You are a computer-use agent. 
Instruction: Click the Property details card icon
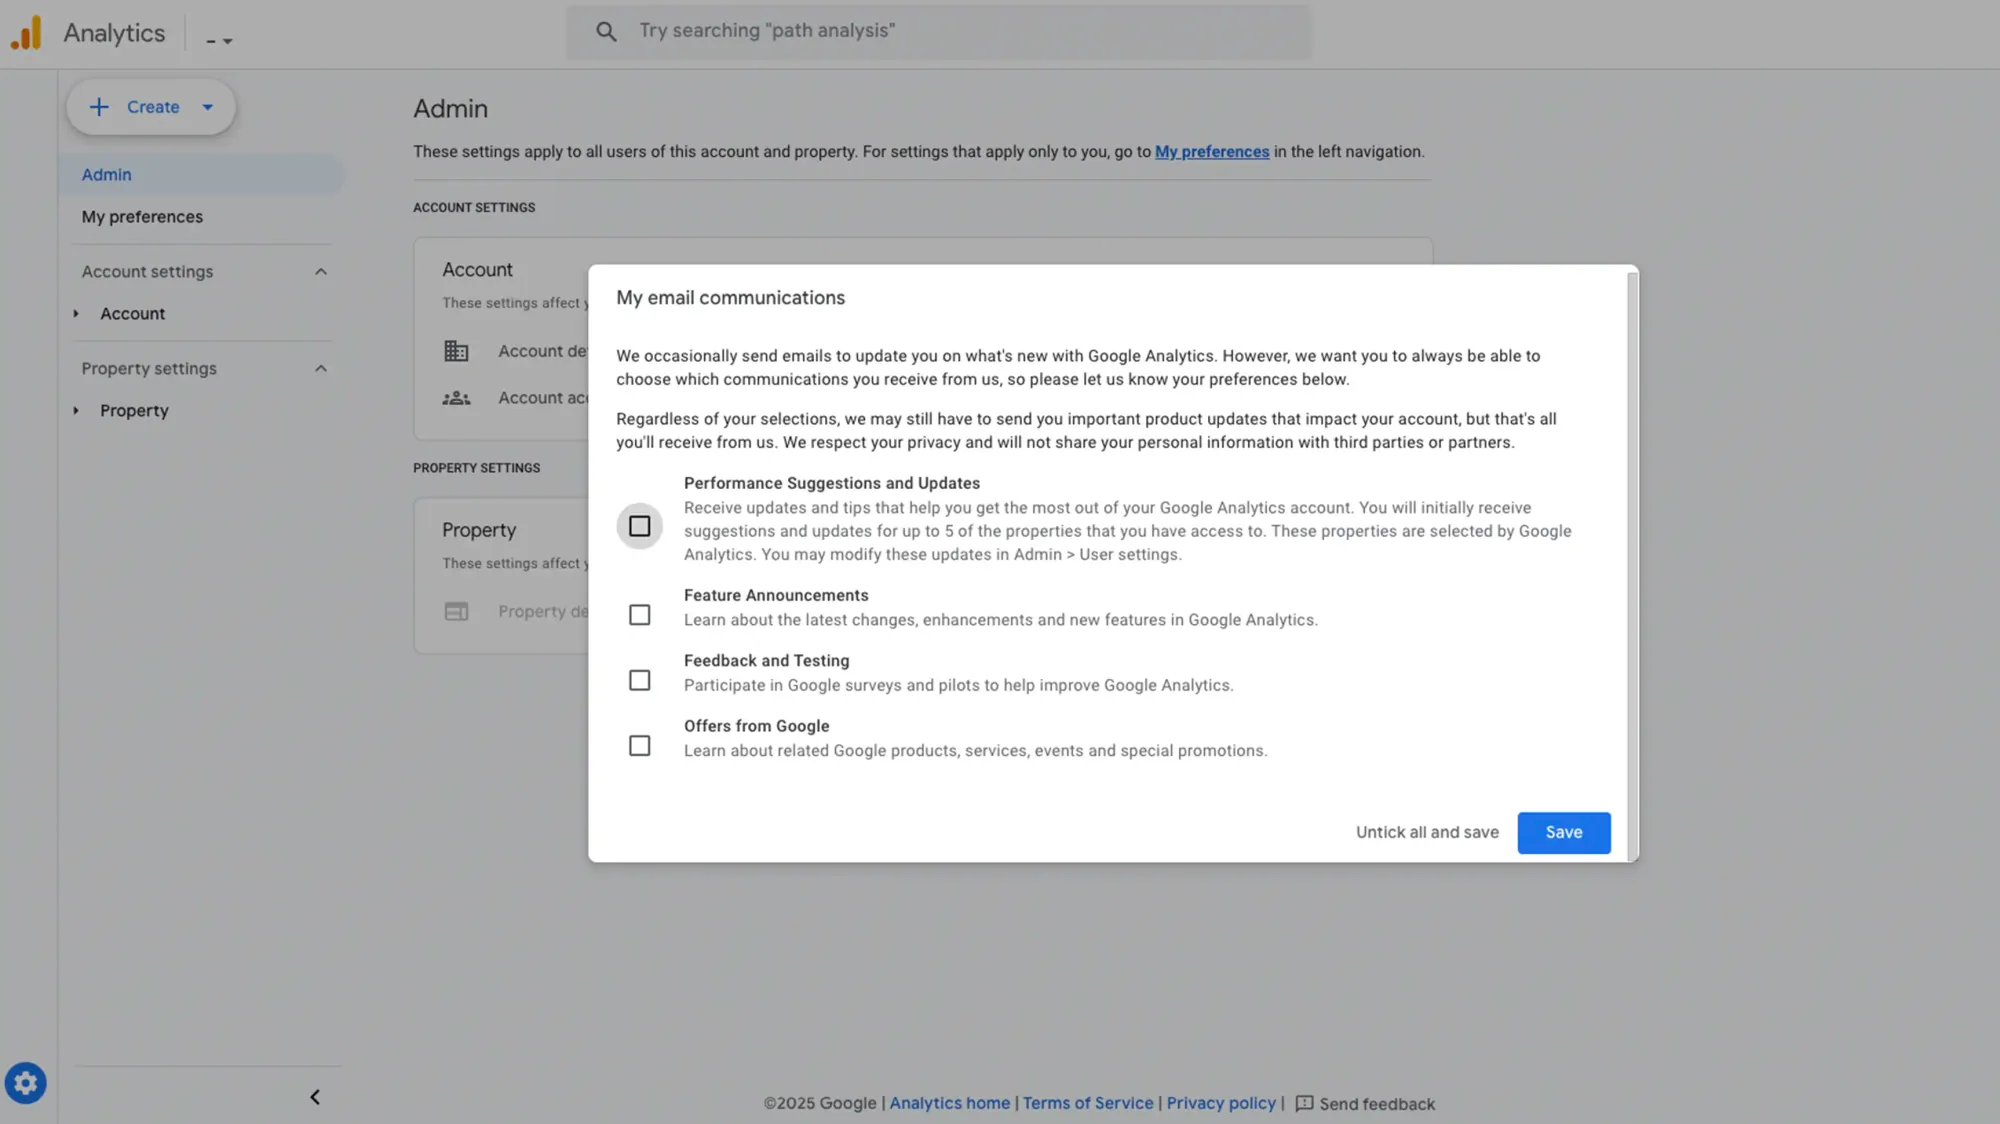(x=456, y=611)
